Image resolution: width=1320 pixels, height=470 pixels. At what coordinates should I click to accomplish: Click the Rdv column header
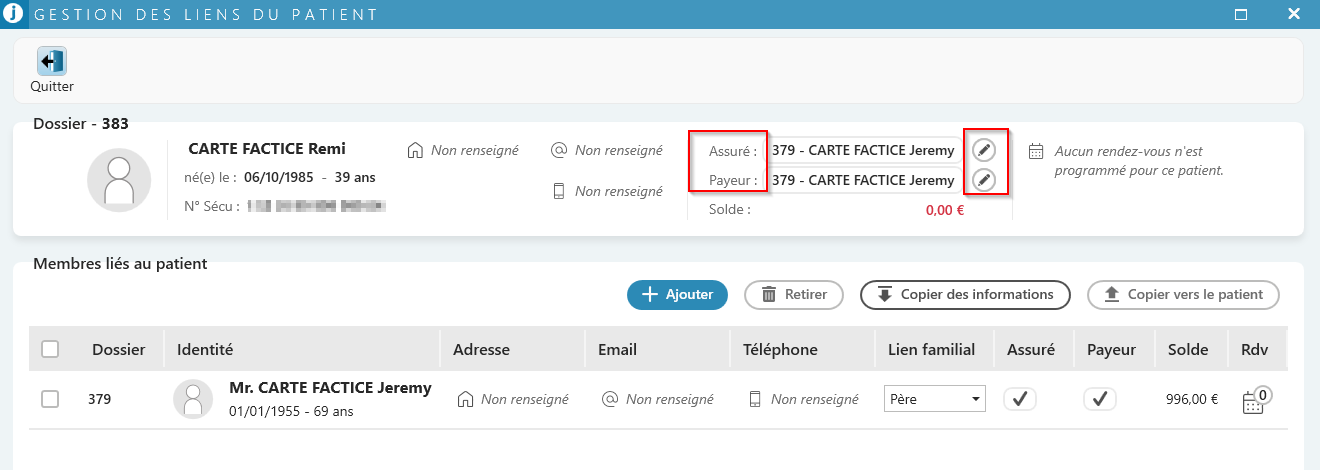click(x=1254, y=349)
